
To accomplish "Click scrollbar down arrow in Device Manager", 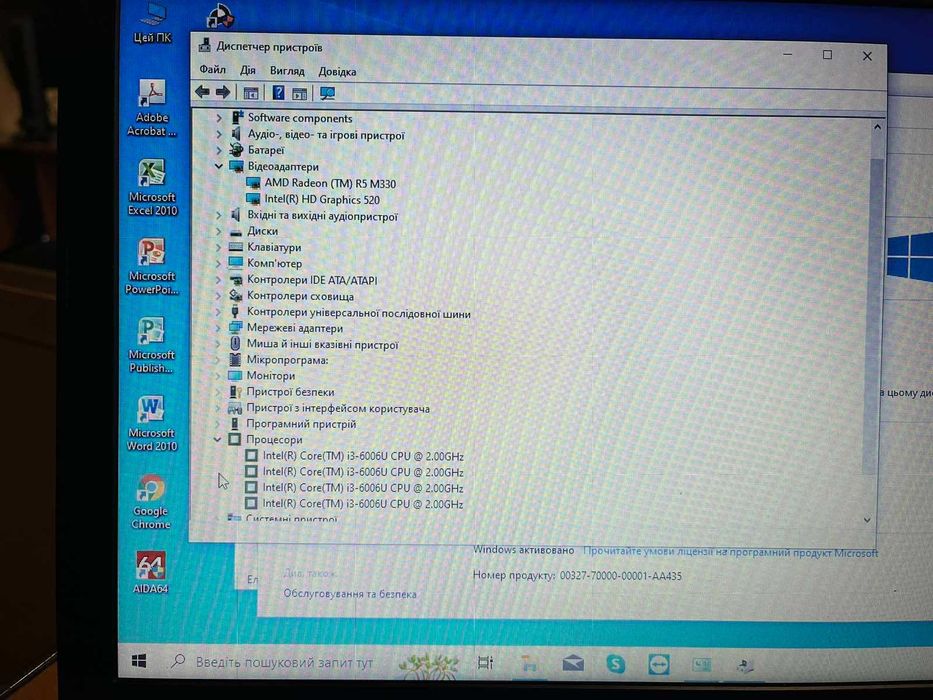I will coord(868,520).
